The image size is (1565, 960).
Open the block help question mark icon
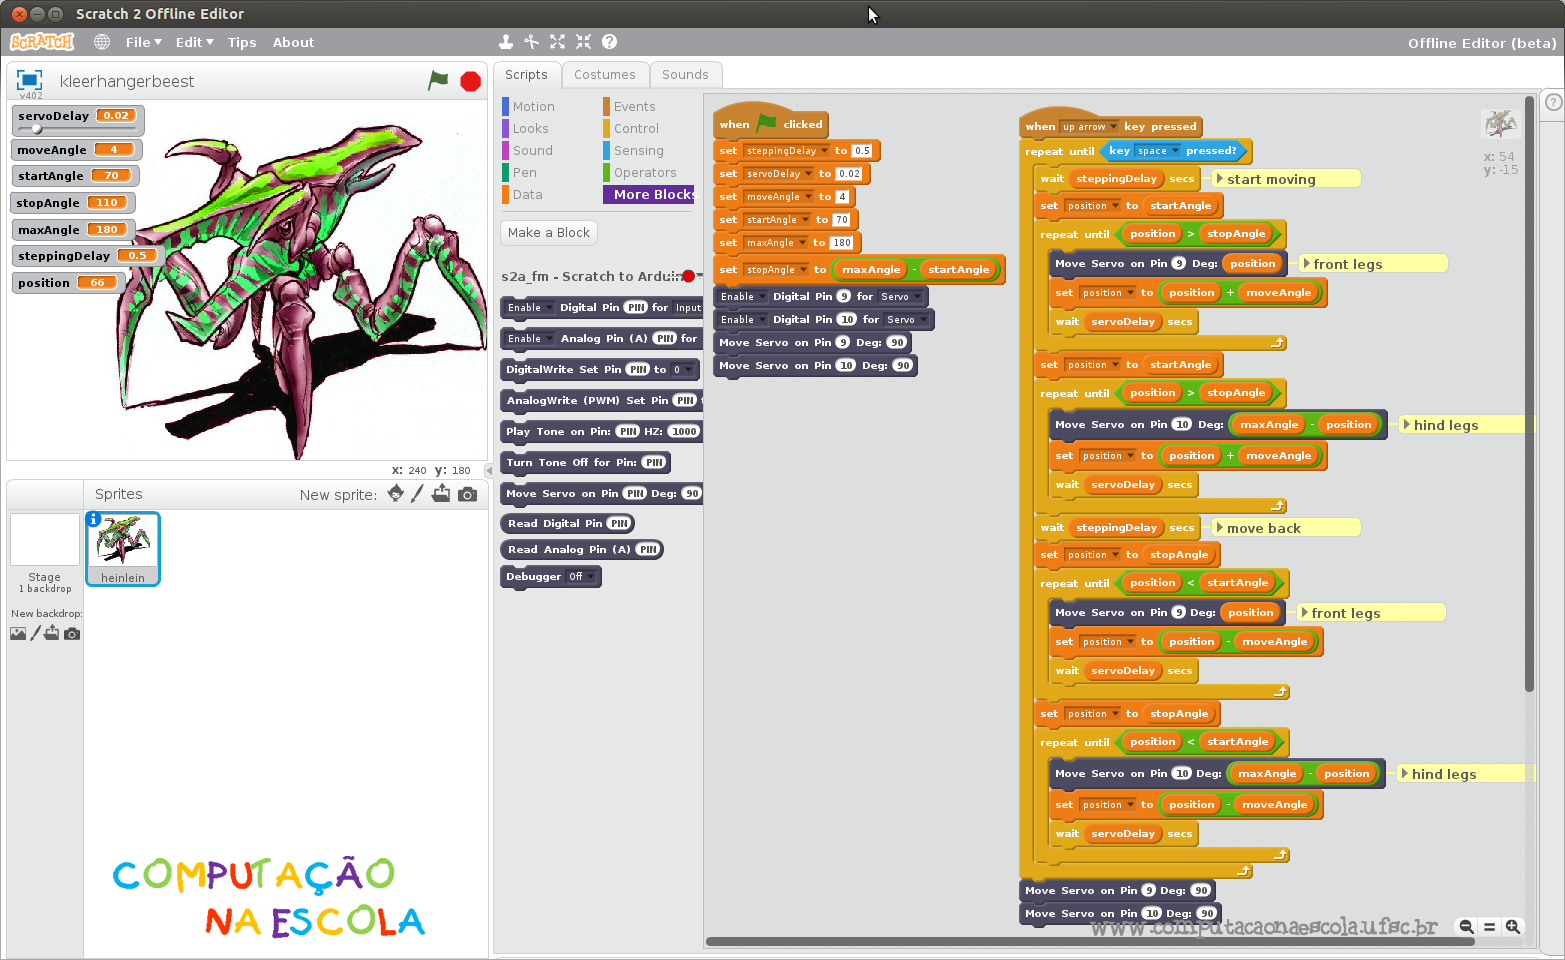pyautogui.click(x=609, y=42)
